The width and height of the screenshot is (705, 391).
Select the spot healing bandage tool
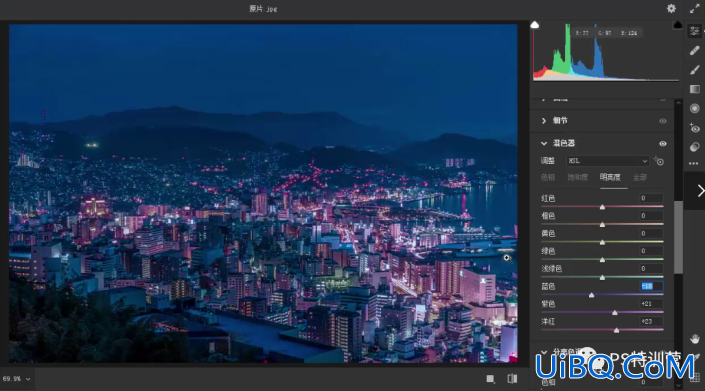tap(695, 50)
